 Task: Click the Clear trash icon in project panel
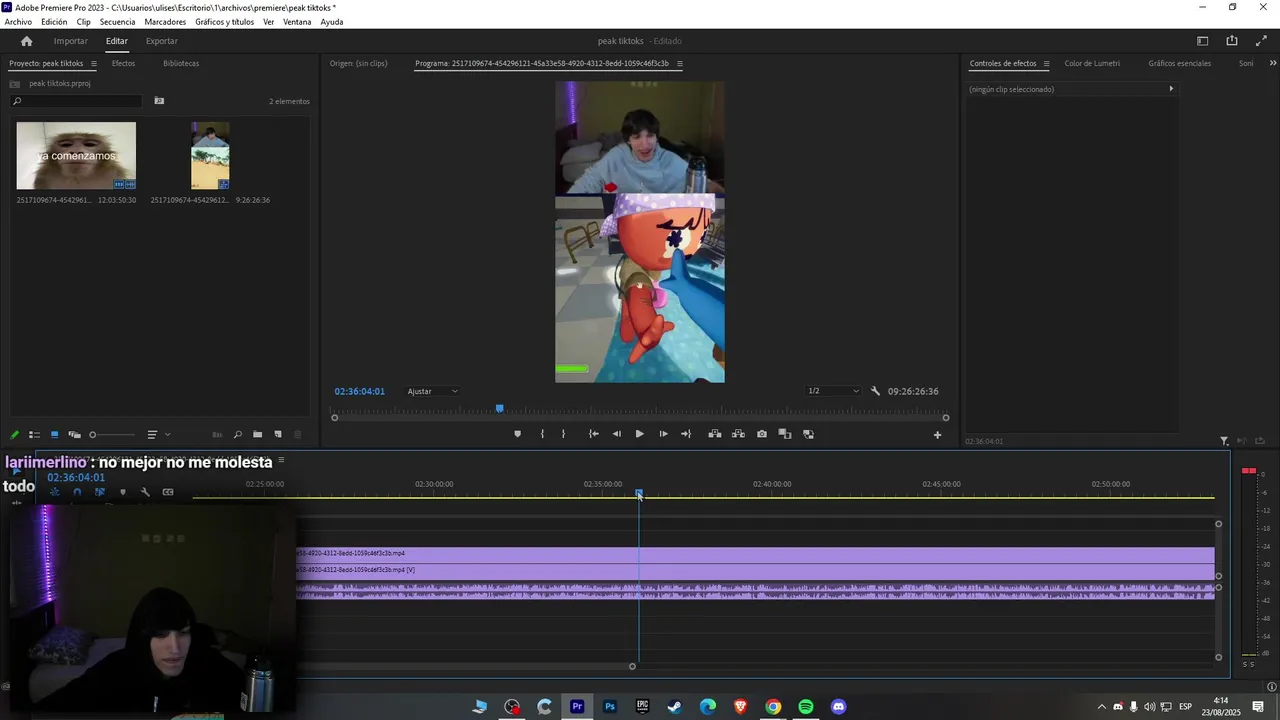click(x=297, y=435)
